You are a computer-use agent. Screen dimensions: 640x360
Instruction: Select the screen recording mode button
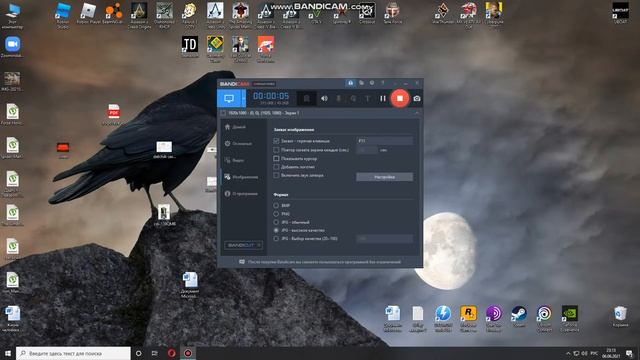(x=229, y=98)
